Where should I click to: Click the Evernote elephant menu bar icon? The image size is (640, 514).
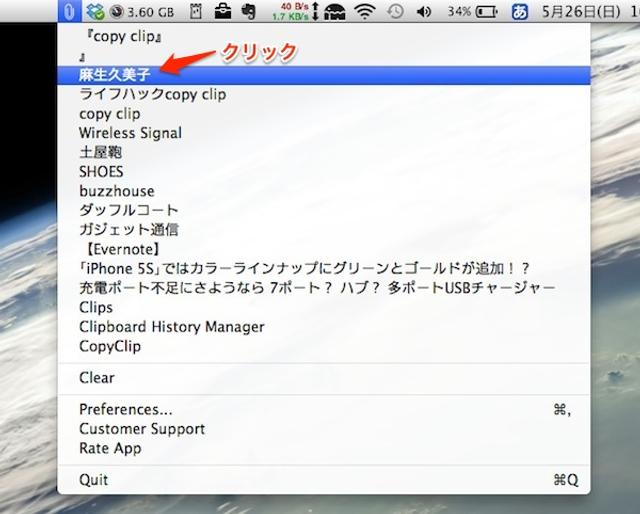[x=248, y=11]
